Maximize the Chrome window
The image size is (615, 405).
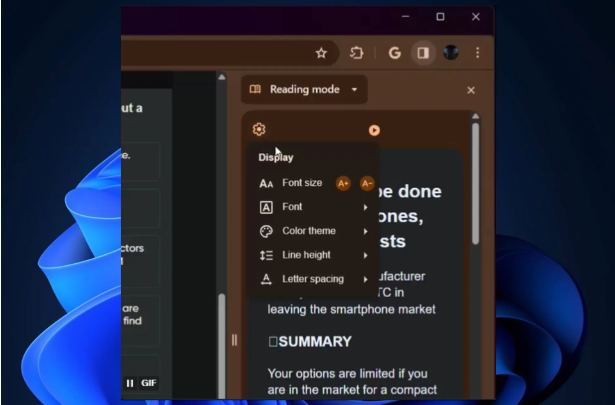click(440, 16)
